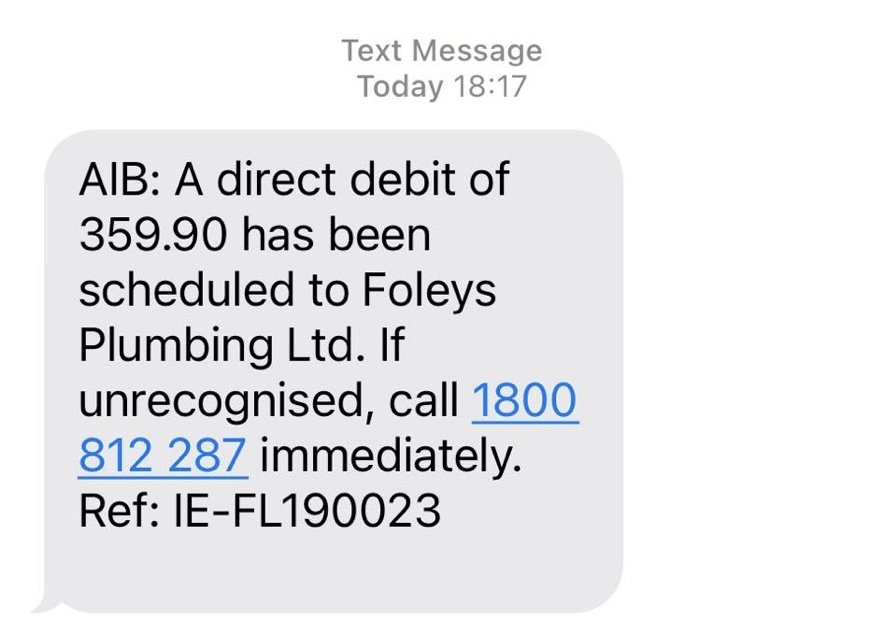Click the word immediately in the message
This screenshot has width=884, height=617.
pyautogui.click(x=391, y=457)
